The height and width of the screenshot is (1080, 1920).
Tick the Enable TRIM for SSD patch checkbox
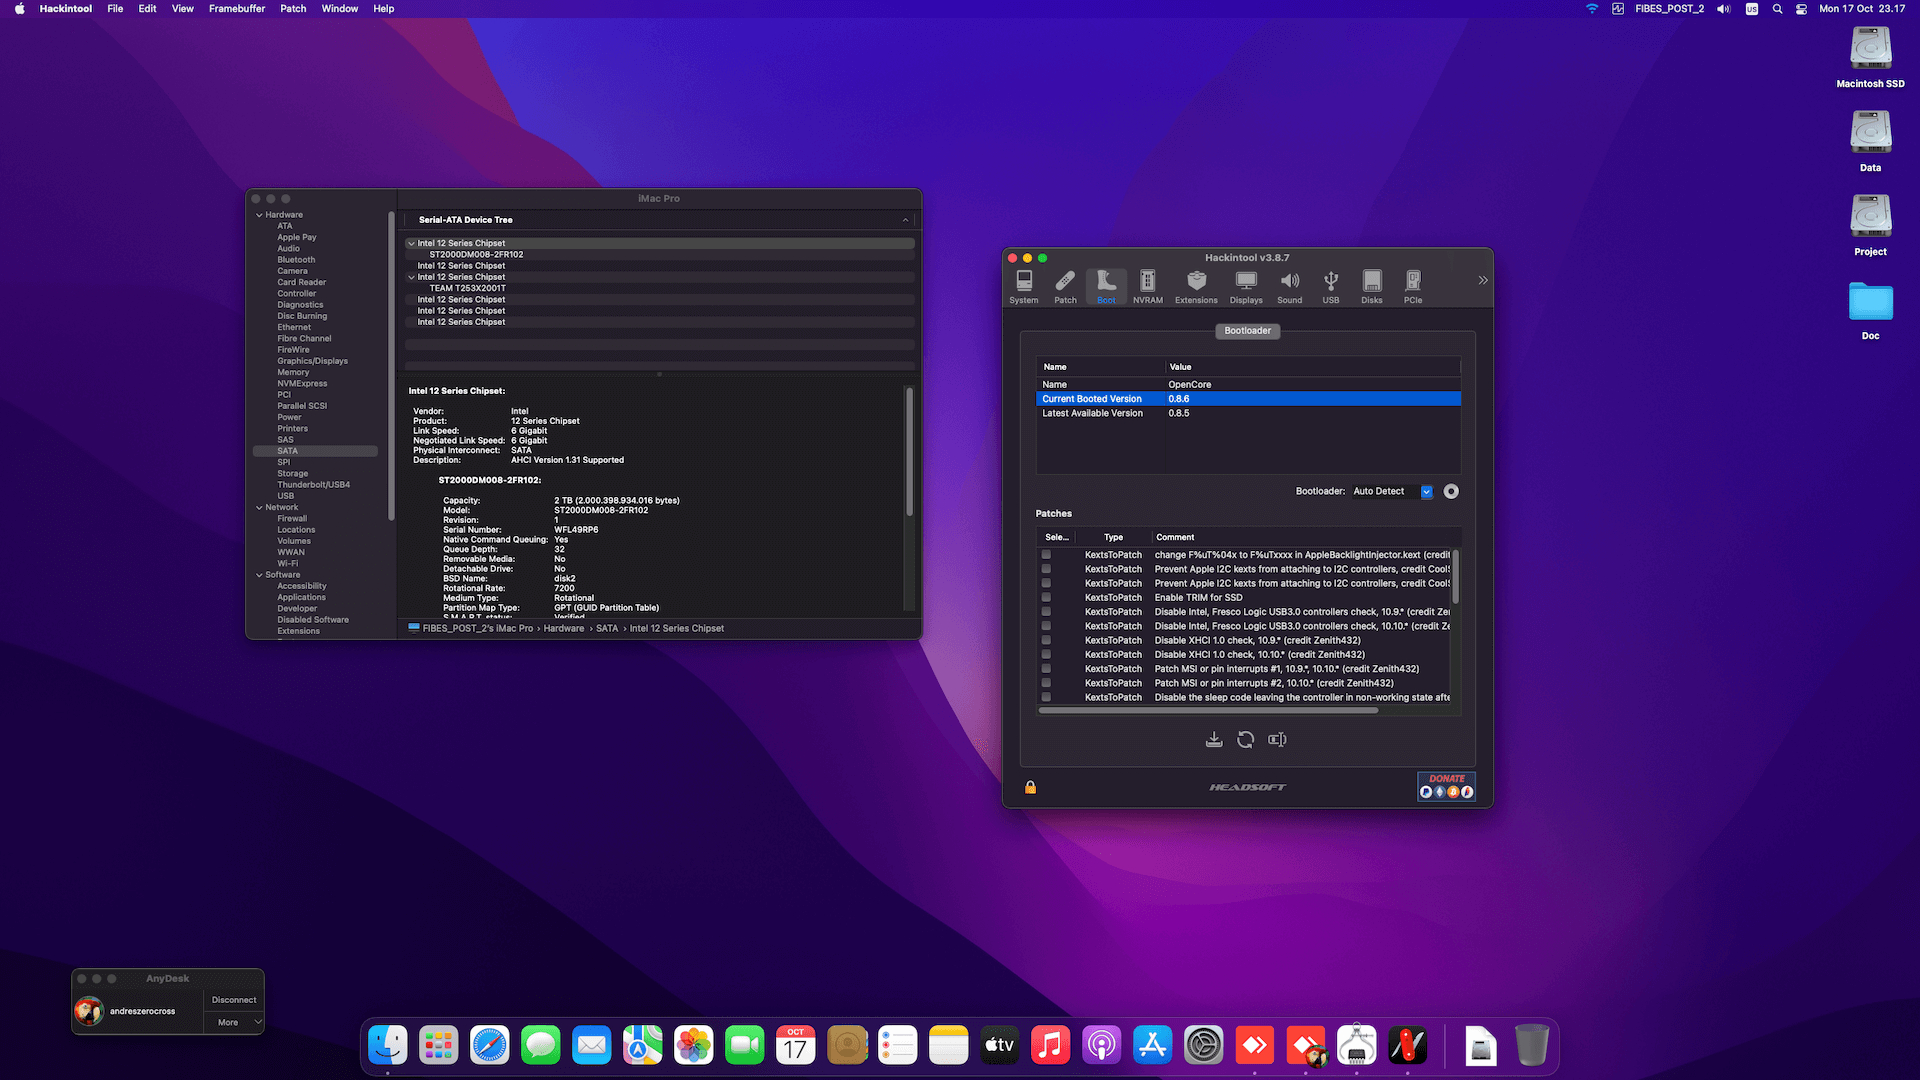[1046, 598]
